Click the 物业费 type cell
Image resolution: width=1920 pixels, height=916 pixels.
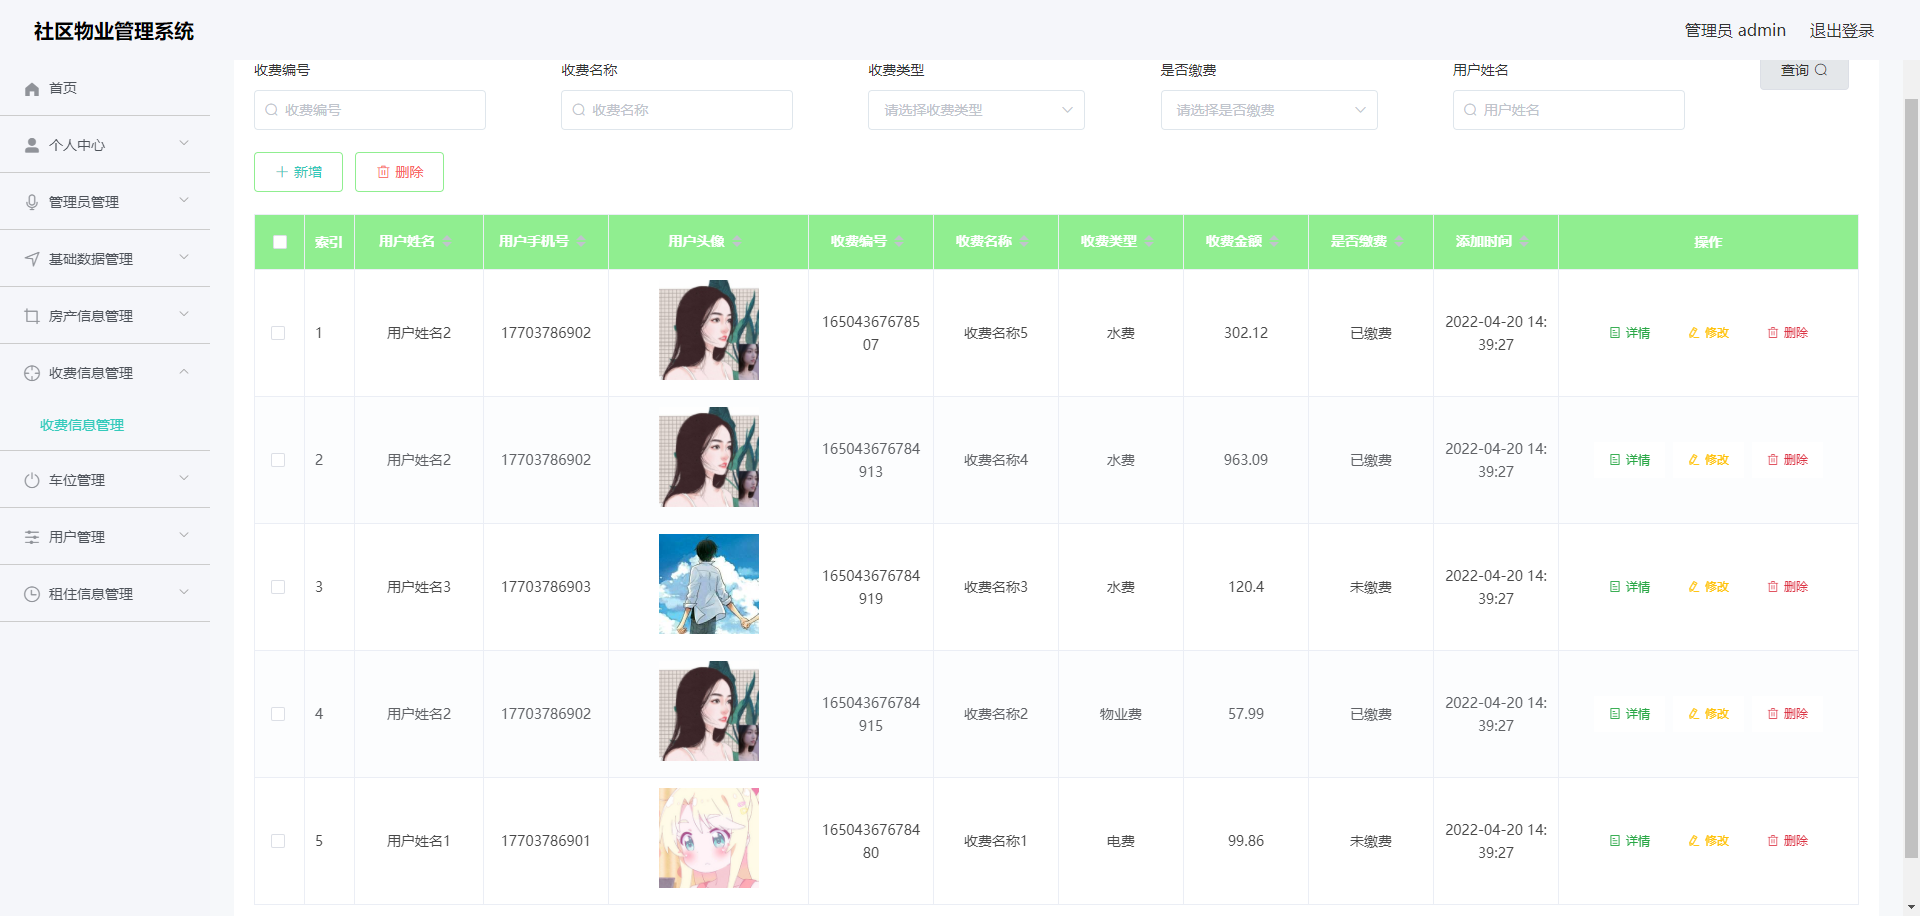[1121, 714]
